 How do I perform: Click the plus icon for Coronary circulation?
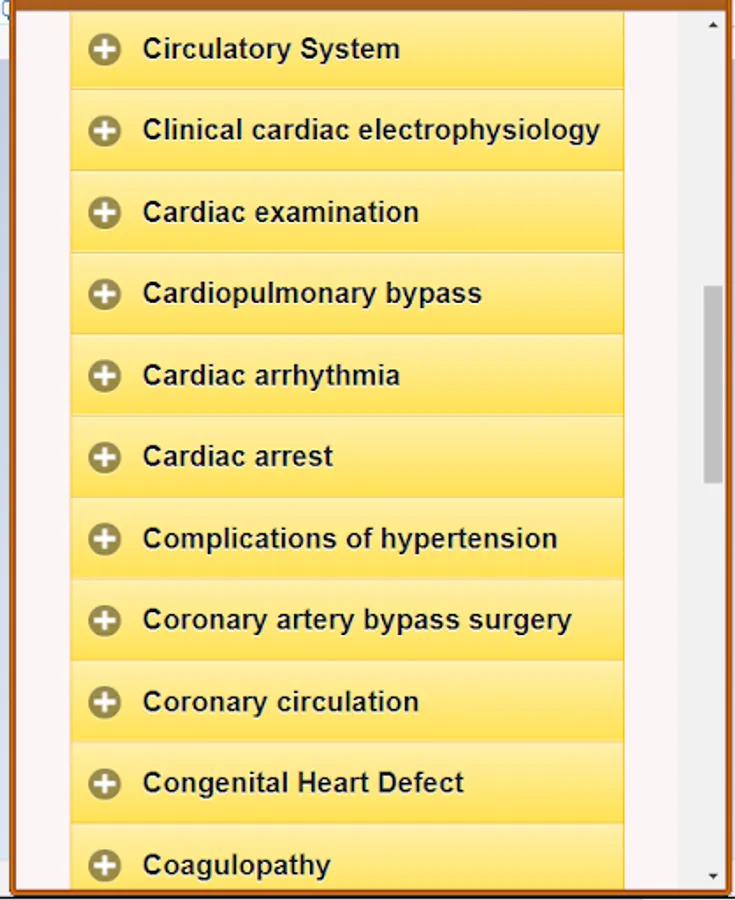click(x=104, y=702)
